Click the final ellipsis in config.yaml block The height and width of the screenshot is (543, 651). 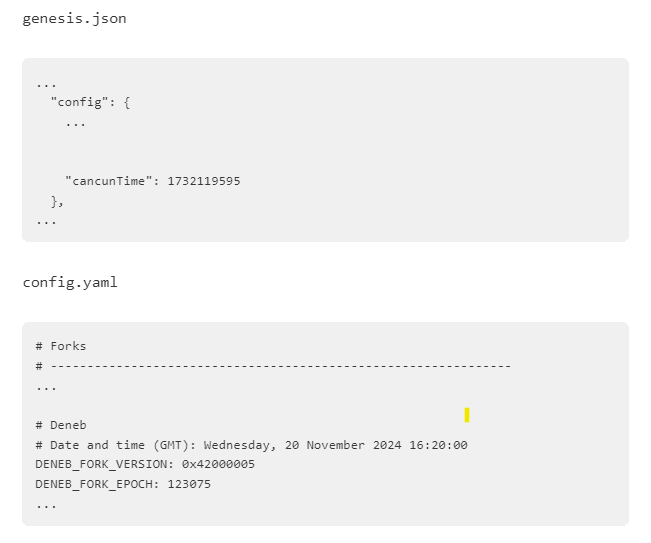(x=46, y=504)
